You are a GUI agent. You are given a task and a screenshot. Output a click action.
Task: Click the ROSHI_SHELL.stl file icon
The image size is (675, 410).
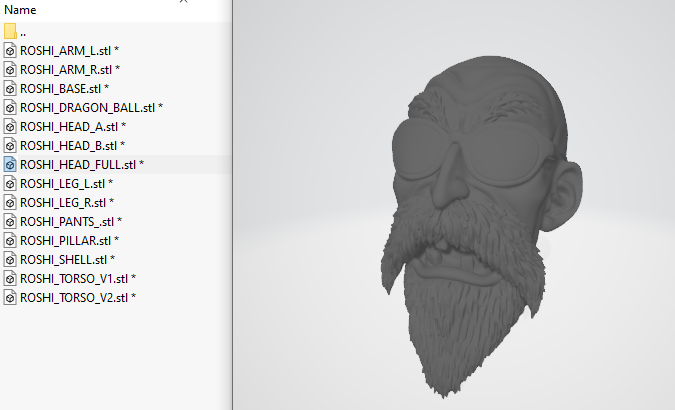click(10, 259)
